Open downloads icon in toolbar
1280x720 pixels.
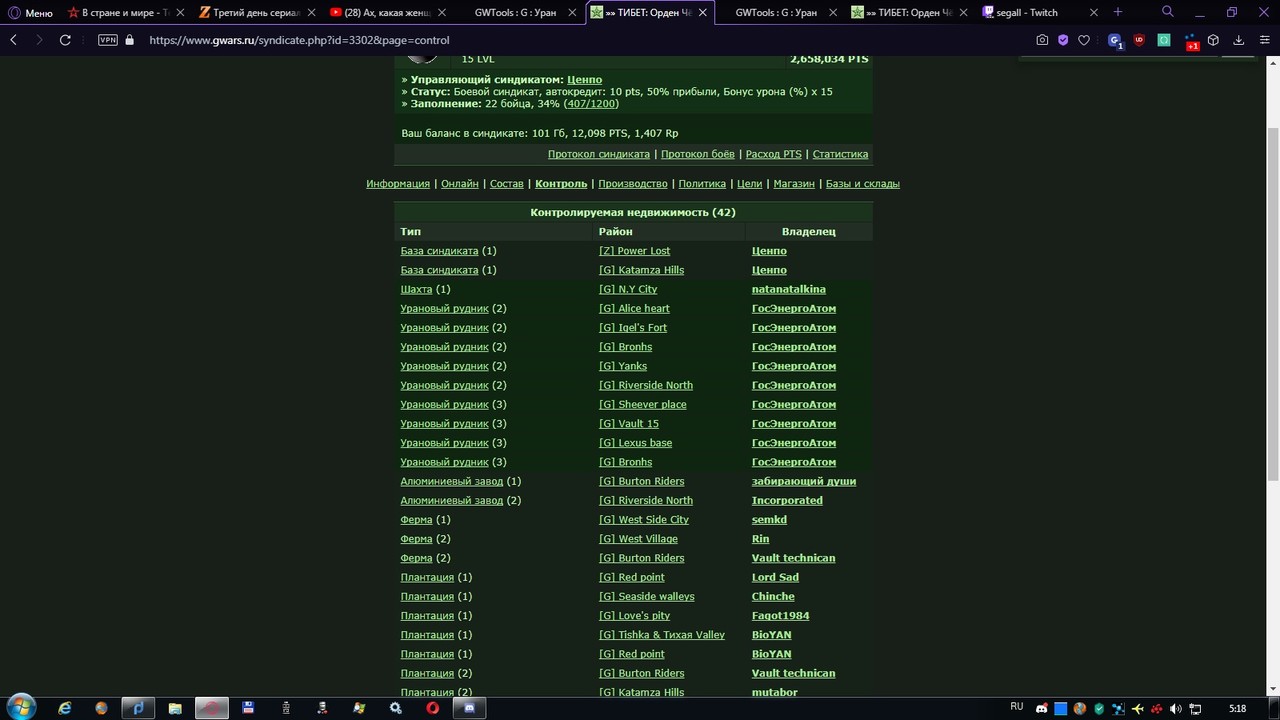(1238, 40)
